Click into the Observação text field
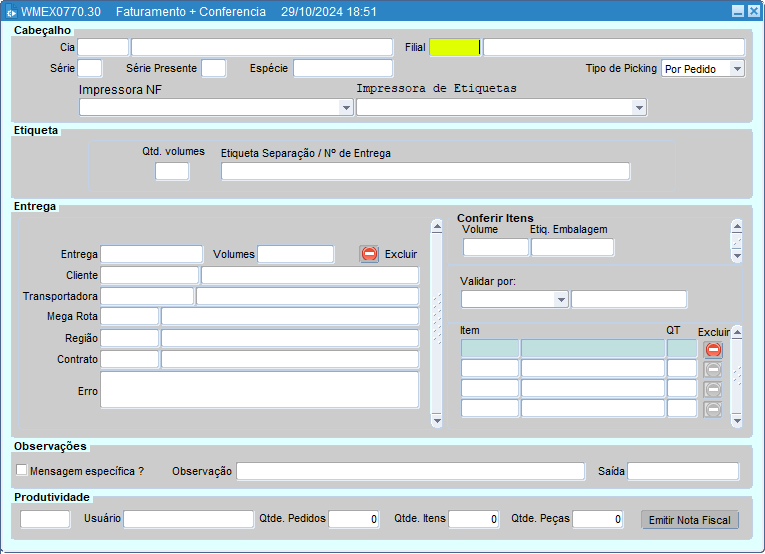 point(410,471)
